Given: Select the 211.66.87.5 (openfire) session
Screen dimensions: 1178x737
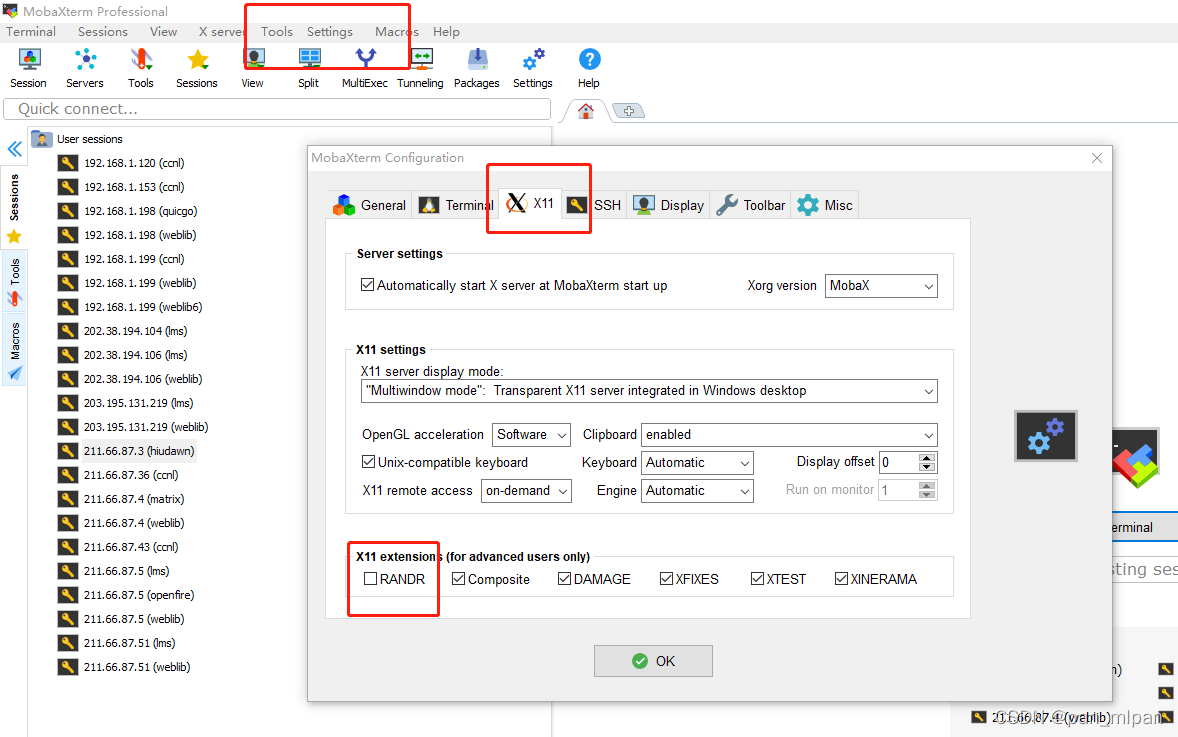Looking at the screenshot, I should click(139, 595).
